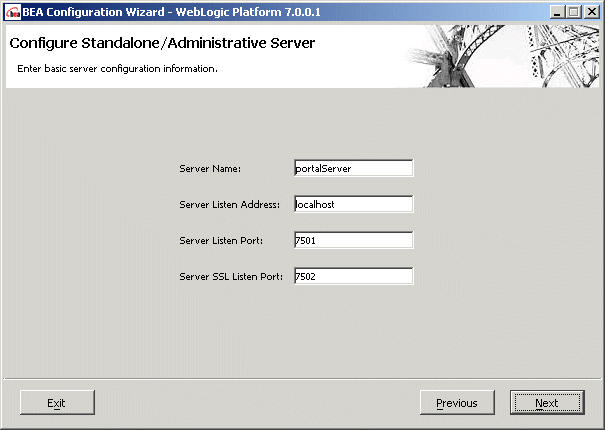
Task: Close the Configuration Wizard window
Action: [x=591, y=12]
